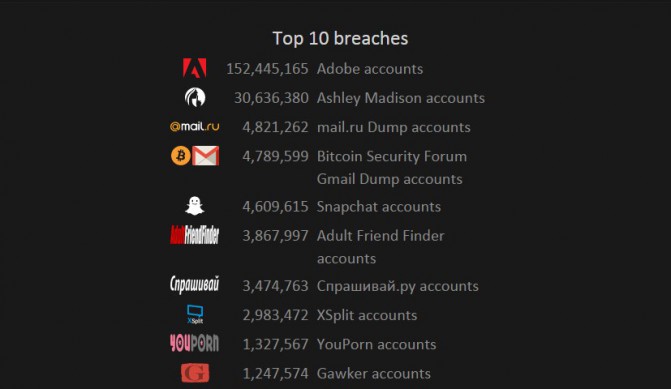Click the 152,445,165 account count
Image resolution: width=671 pixels, height=389 pixels.
coord(267,69)
